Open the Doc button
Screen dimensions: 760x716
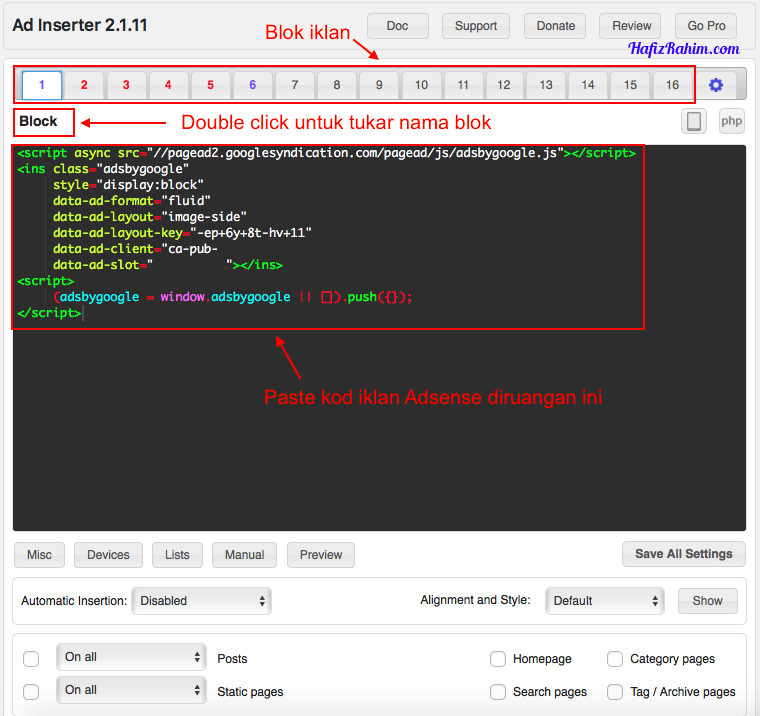397,26
